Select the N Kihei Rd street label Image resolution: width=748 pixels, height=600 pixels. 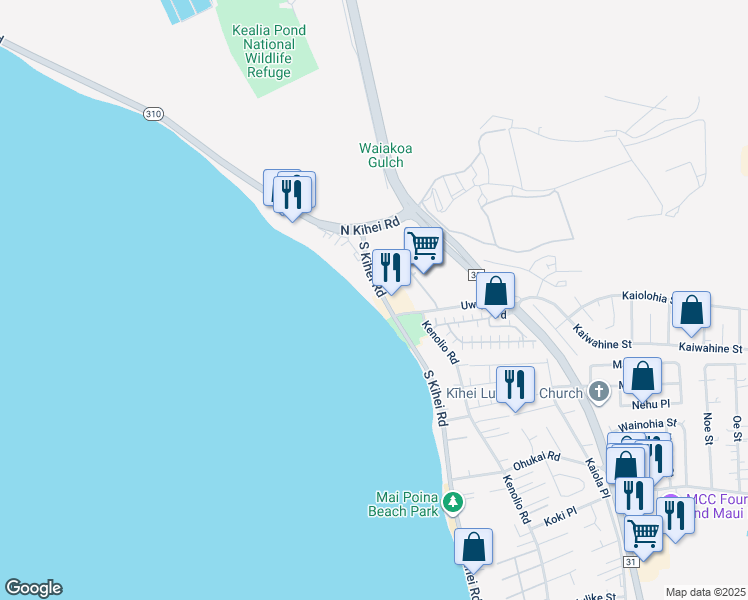click(x=370, y=226)
